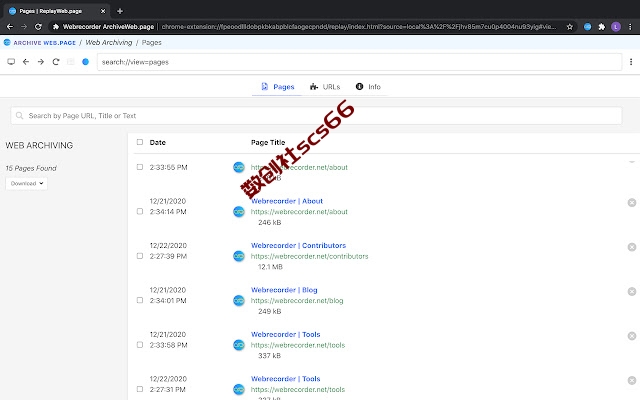
Task: Click the 15 Pages Found text
Action: [31, 168]
